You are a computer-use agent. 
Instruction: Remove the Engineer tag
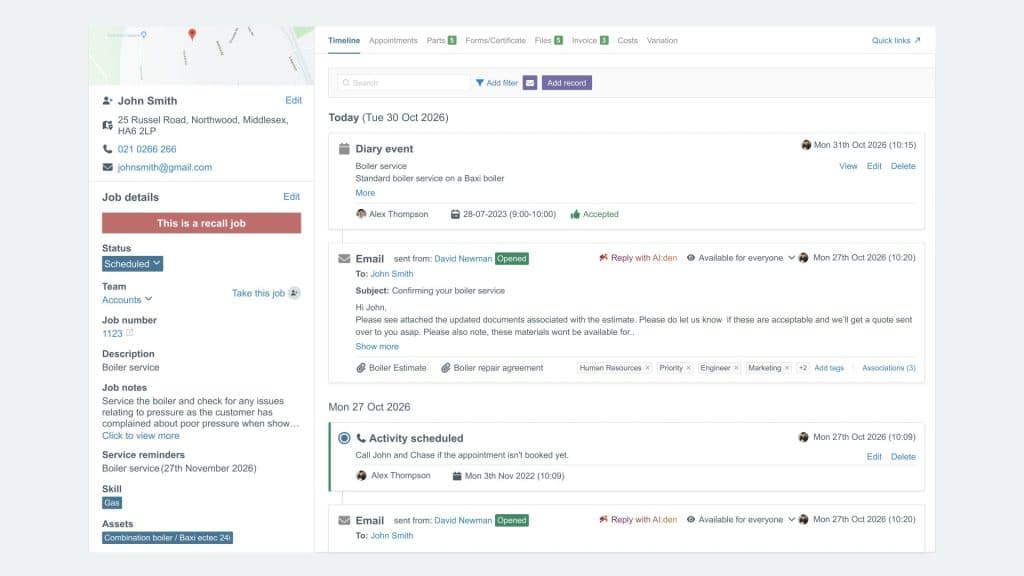(x=736, y=368)
